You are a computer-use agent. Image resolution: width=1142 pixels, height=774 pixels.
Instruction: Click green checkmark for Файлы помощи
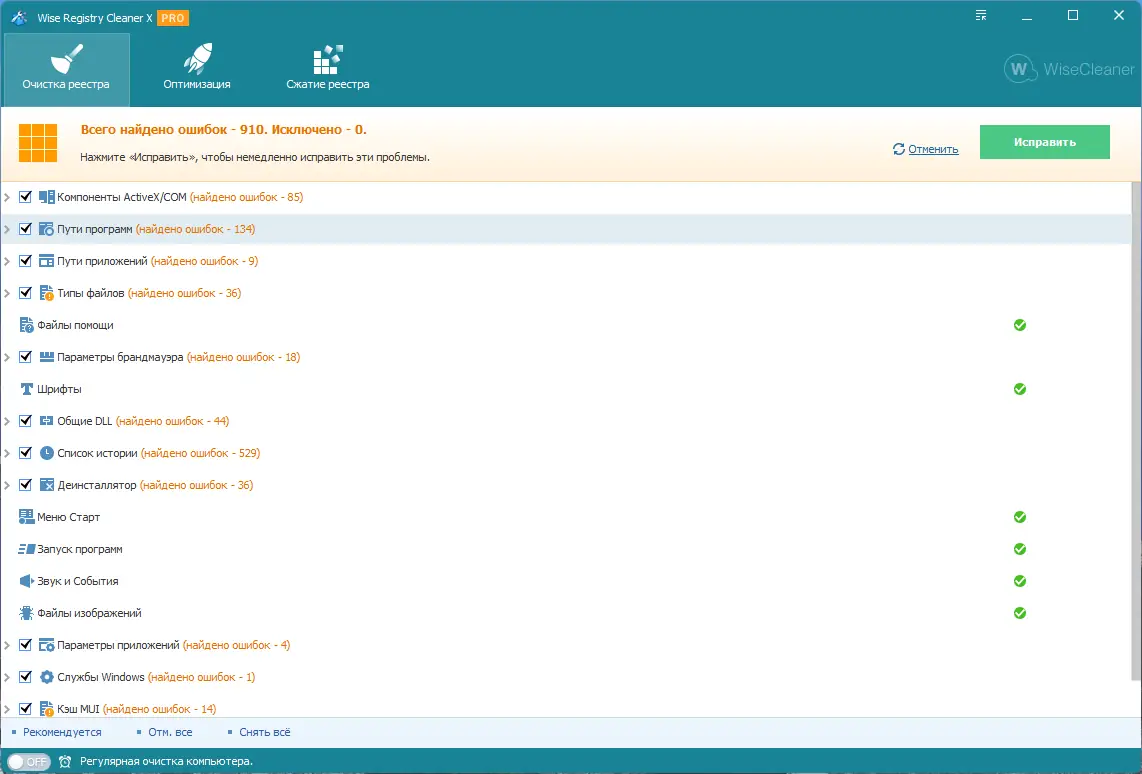[1020, 325]
